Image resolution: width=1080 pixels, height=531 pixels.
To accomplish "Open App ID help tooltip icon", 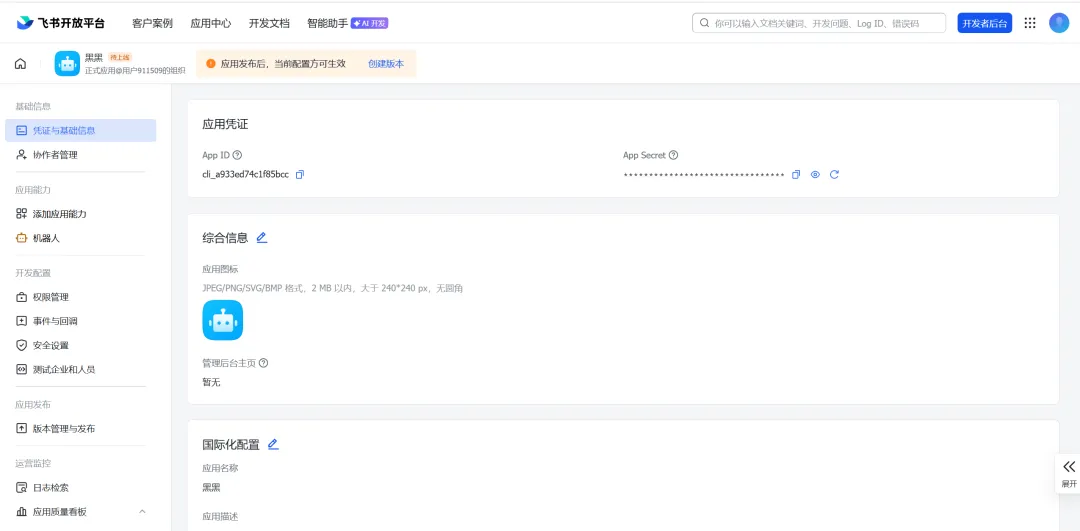I will 238,156.
